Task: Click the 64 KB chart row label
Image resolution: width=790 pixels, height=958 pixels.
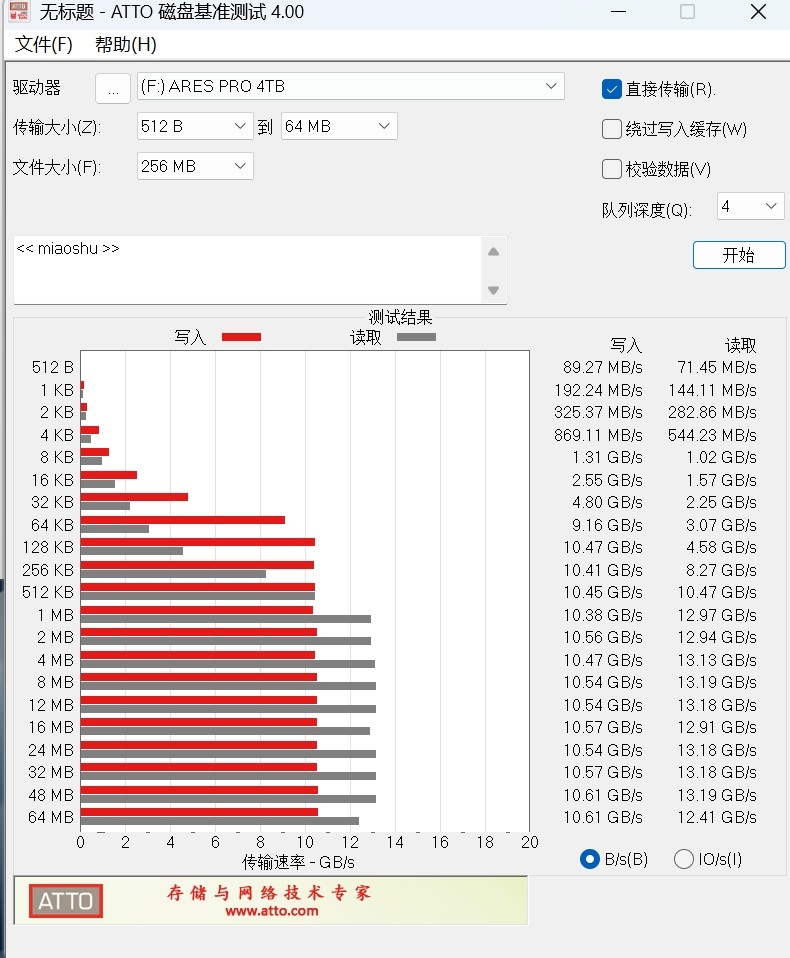Action: [x=52, y=525]
